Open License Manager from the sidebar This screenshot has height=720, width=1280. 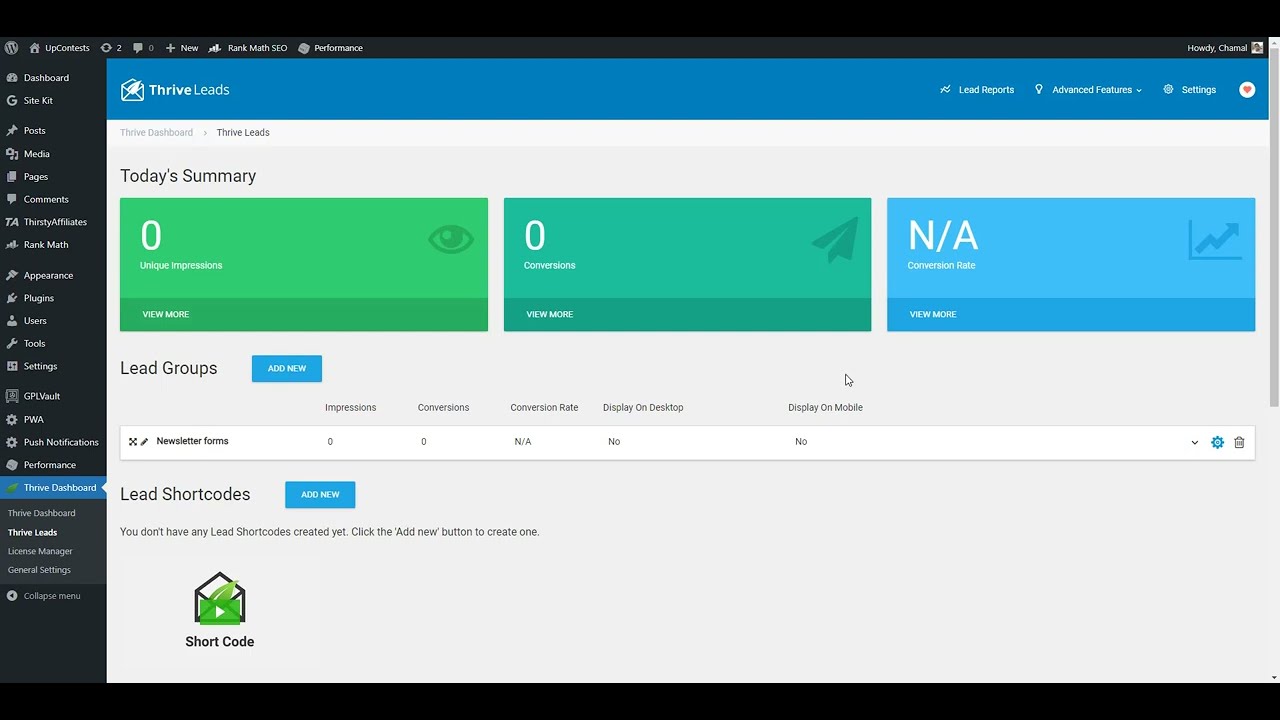pos(40,550)
